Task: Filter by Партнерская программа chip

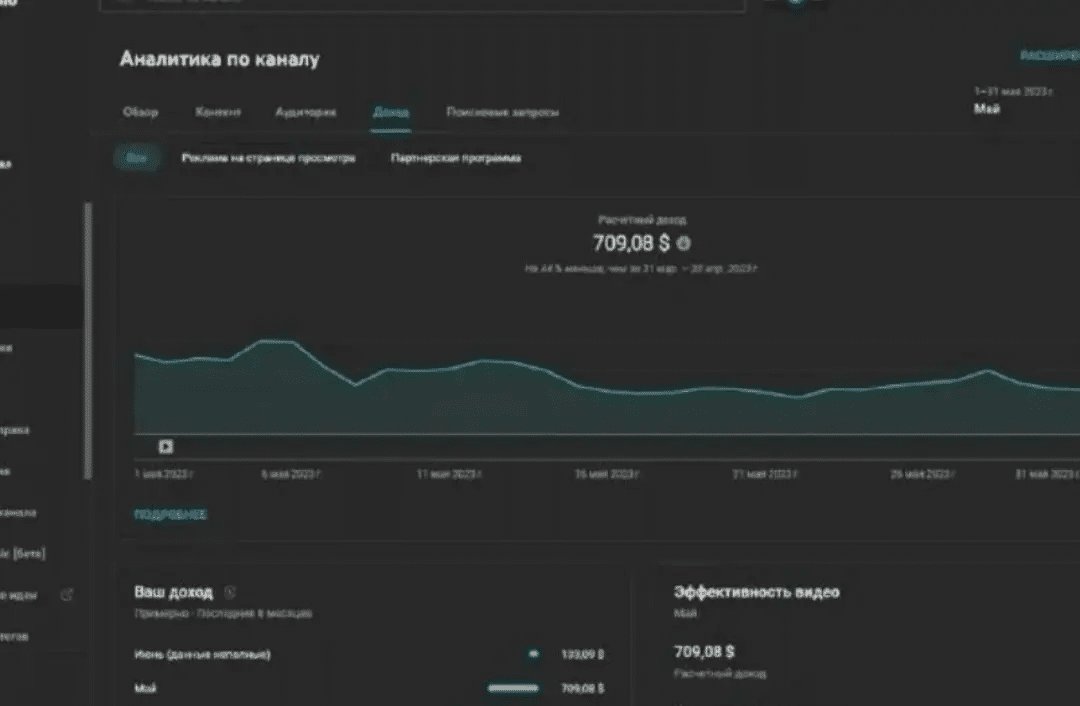Action: 455,158
